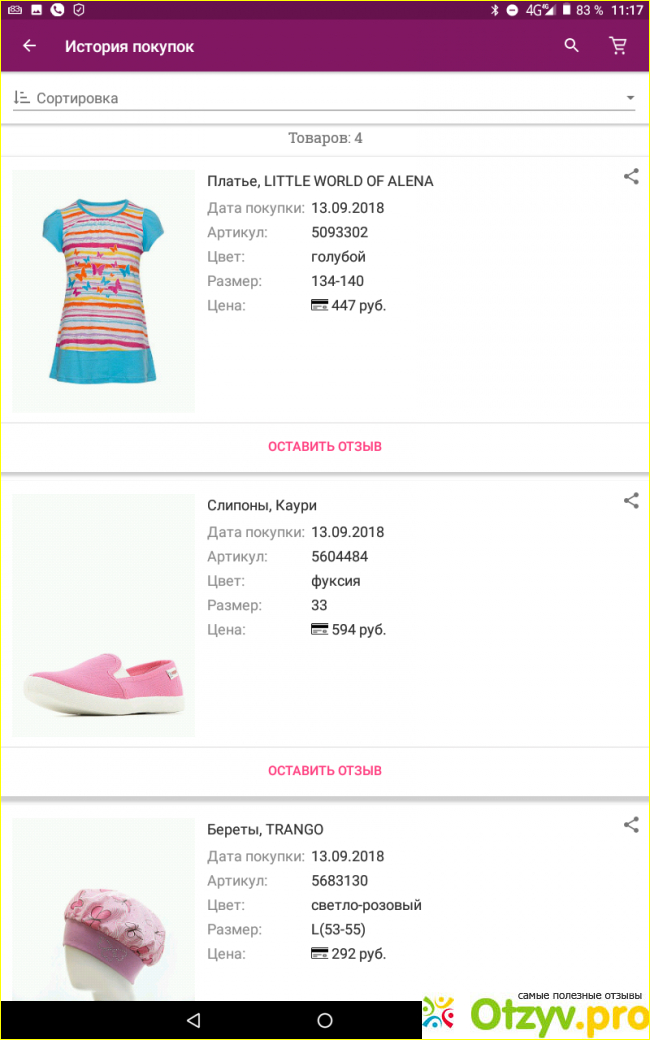Open Береты, TRANGO product title
650x1040 pixels.
point(265,829)
